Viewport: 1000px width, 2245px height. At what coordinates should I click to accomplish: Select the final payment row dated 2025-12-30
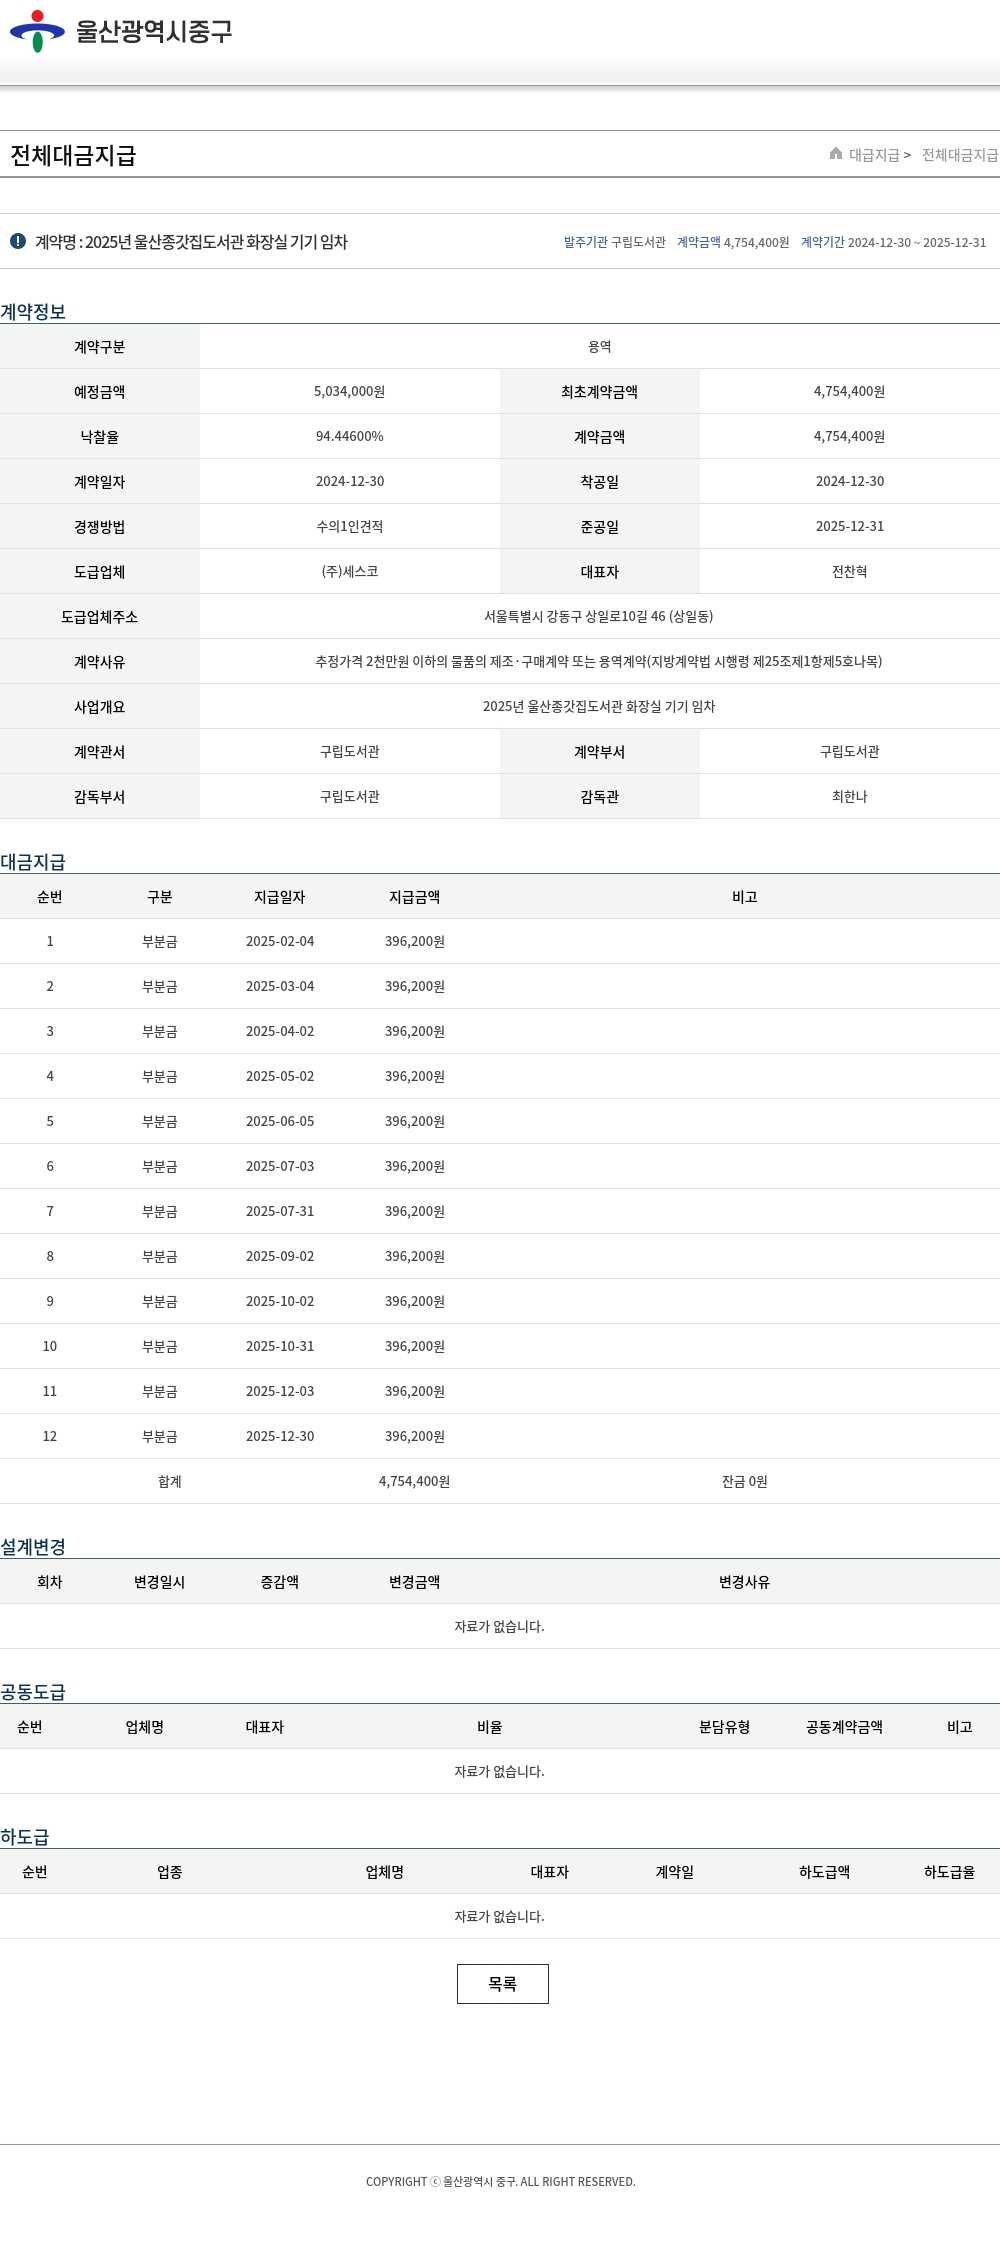point(280,1436)
